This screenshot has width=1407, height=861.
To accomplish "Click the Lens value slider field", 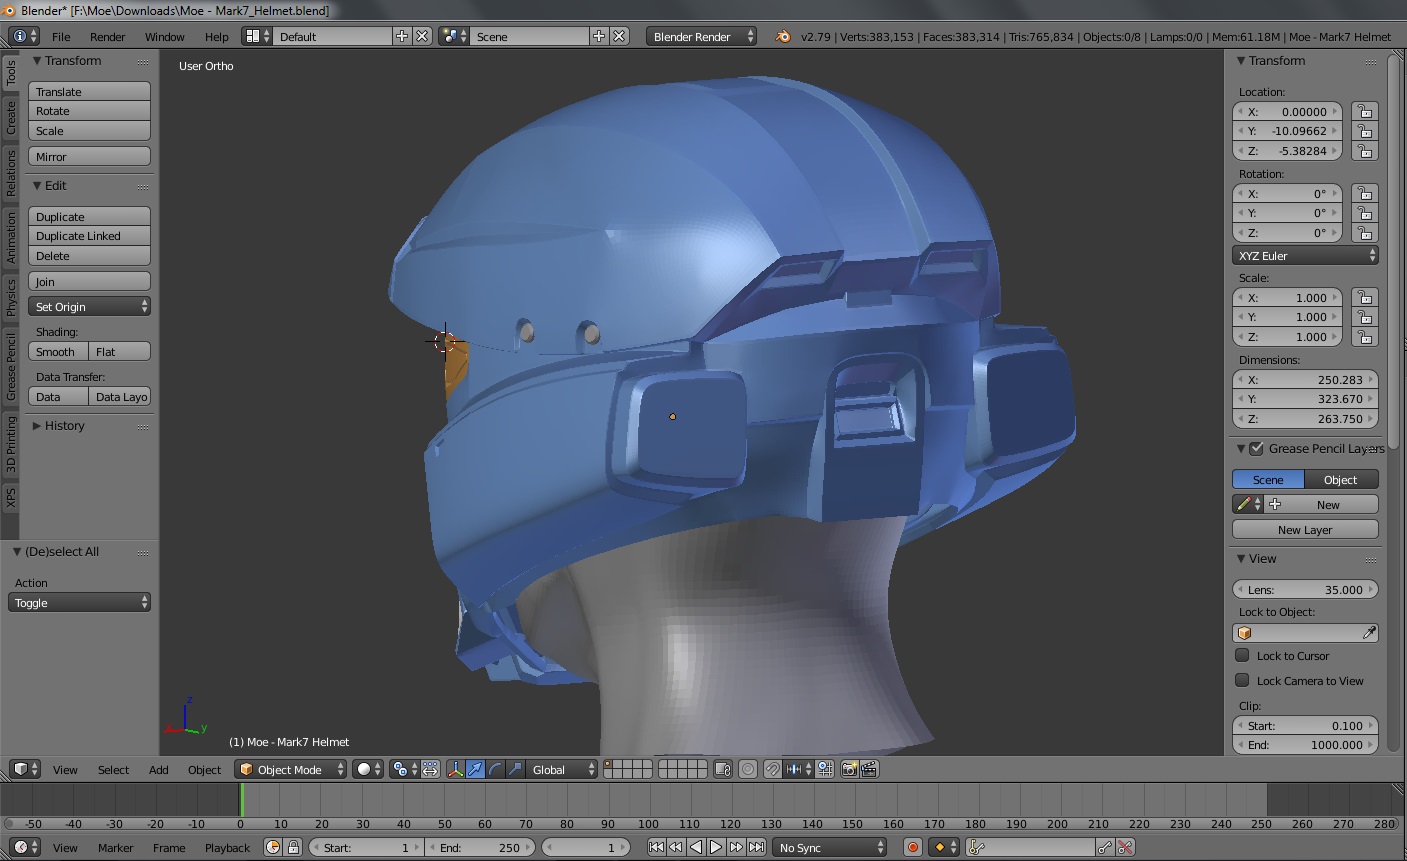I will tap(1305, 590).
